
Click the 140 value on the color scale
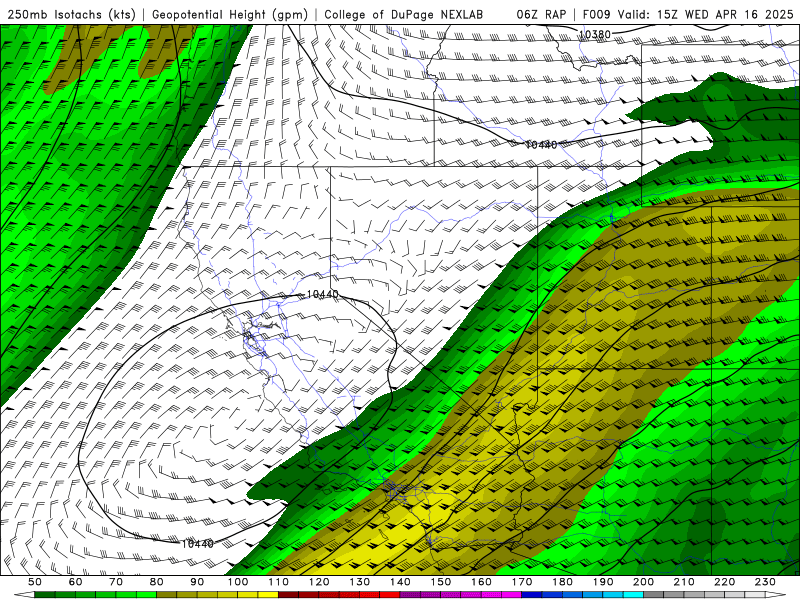coord(400,582)
